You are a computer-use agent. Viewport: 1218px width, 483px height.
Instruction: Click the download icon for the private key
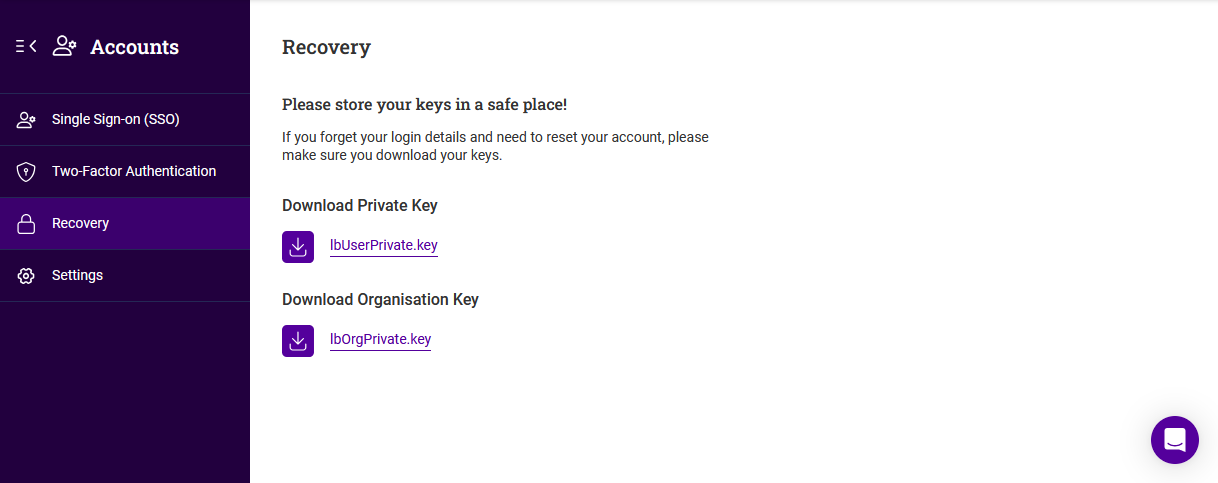coord(298,247)
